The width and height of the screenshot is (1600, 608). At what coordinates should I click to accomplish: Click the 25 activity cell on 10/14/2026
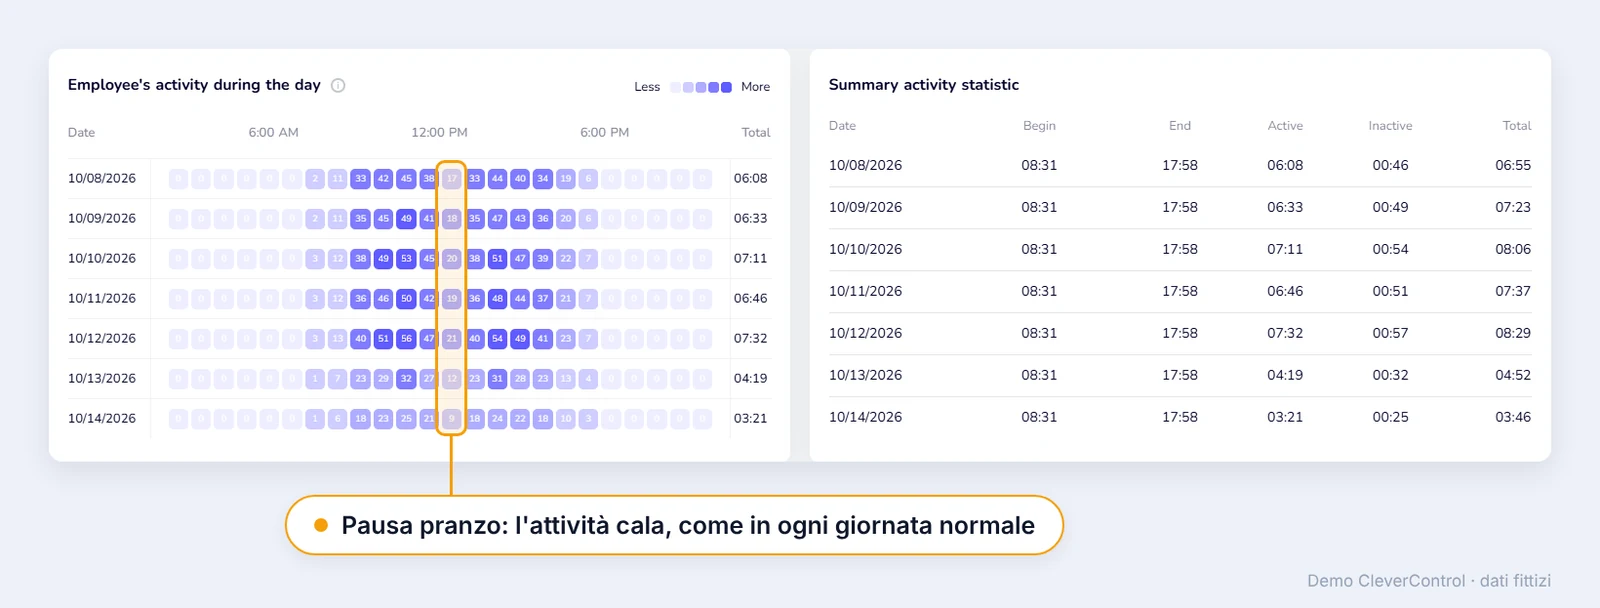(406, 418)
